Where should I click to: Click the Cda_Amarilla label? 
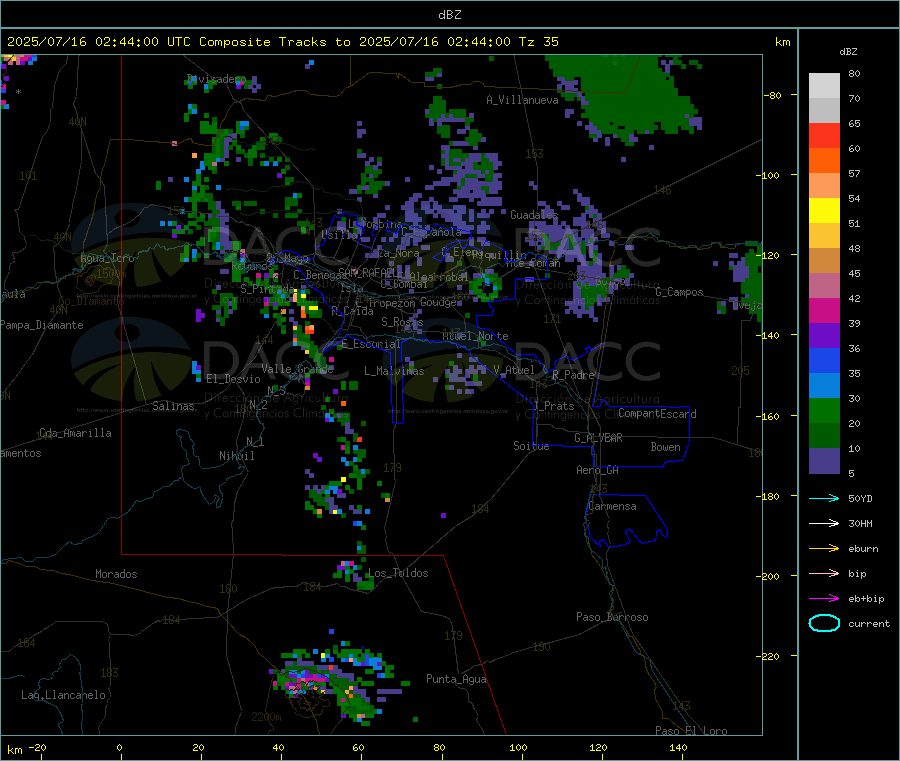pyautogui.click(x=75, y=433)
